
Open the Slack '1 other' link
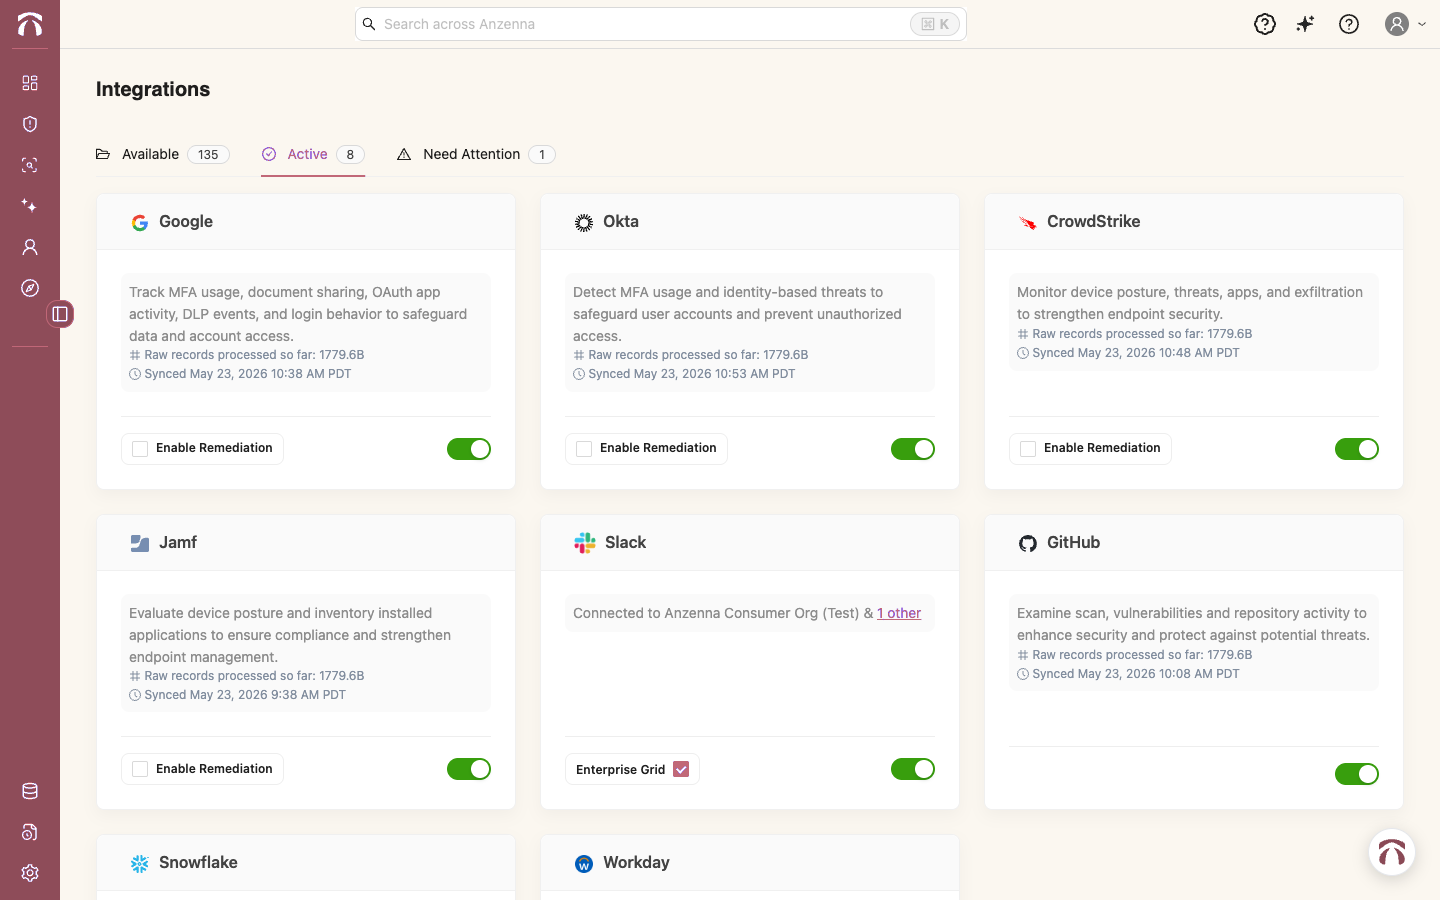[x=899, y=613]
